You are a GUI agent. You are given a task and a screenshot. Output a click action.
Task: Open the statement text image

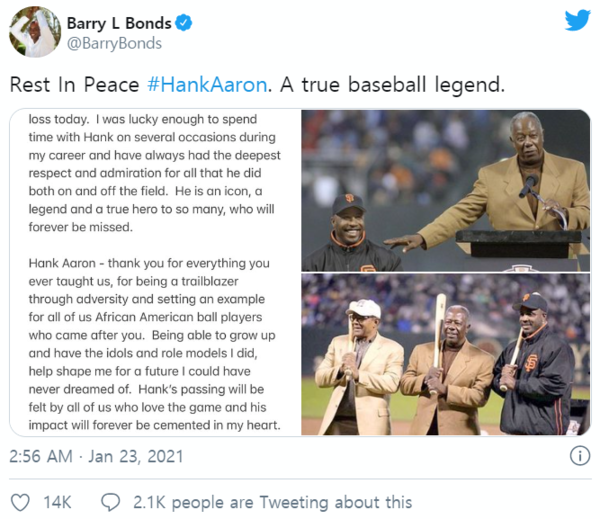(x=155, y=273)
